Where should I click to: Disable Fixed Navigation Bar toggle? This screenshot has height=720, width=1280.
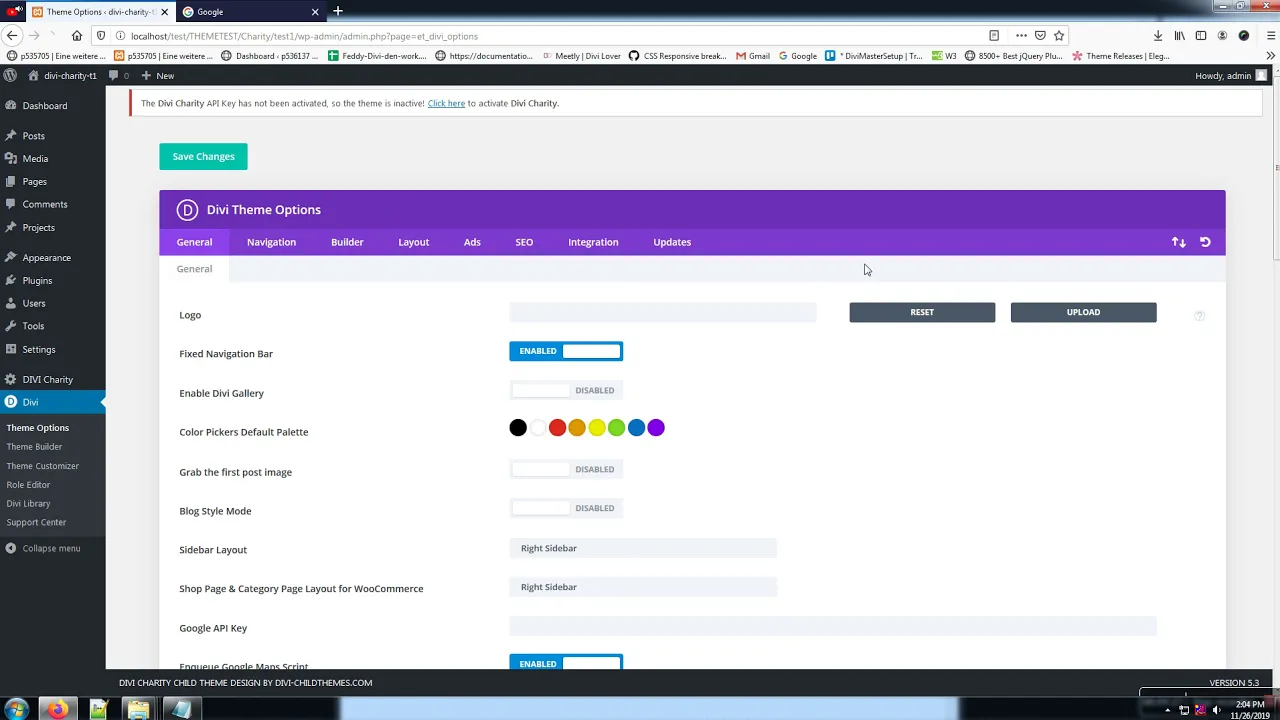[x=566, y=351]
